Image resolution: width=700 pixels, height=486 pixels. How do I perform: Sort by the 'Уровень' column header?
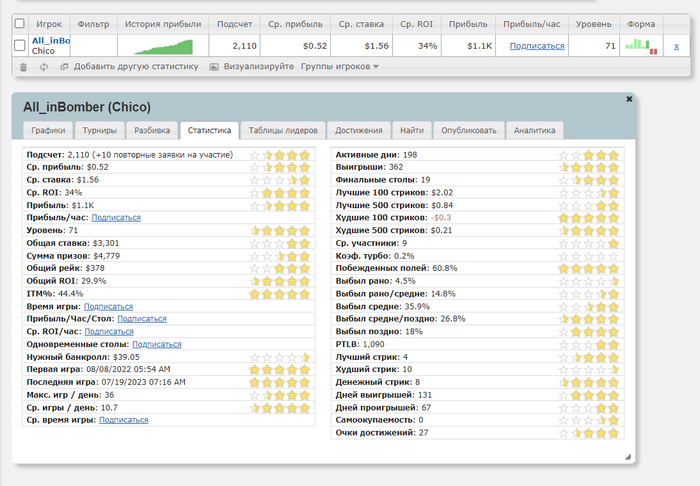coord(593,24)
